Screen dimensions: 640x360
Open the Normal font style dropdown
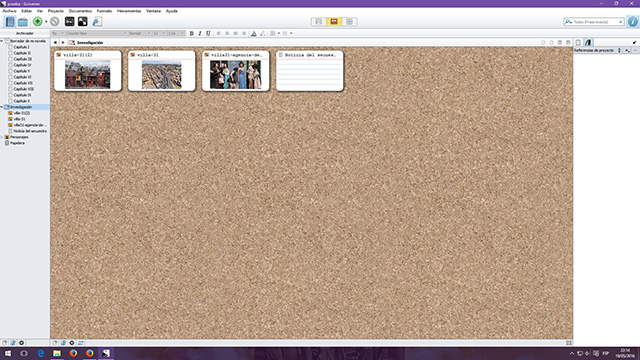coord(139,33)
